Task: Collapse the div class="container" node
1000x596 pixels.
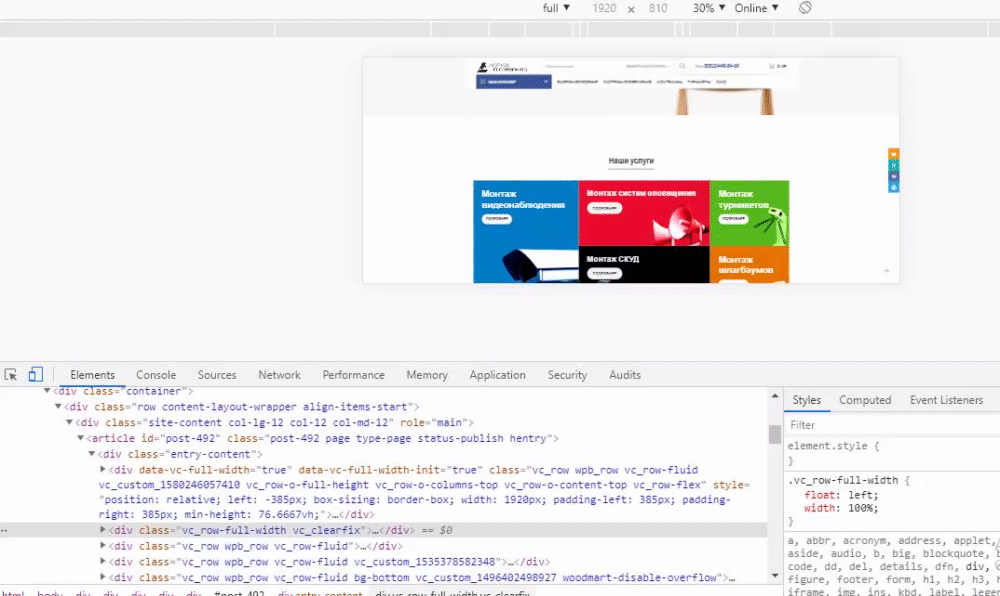Action: pos(47,391)
